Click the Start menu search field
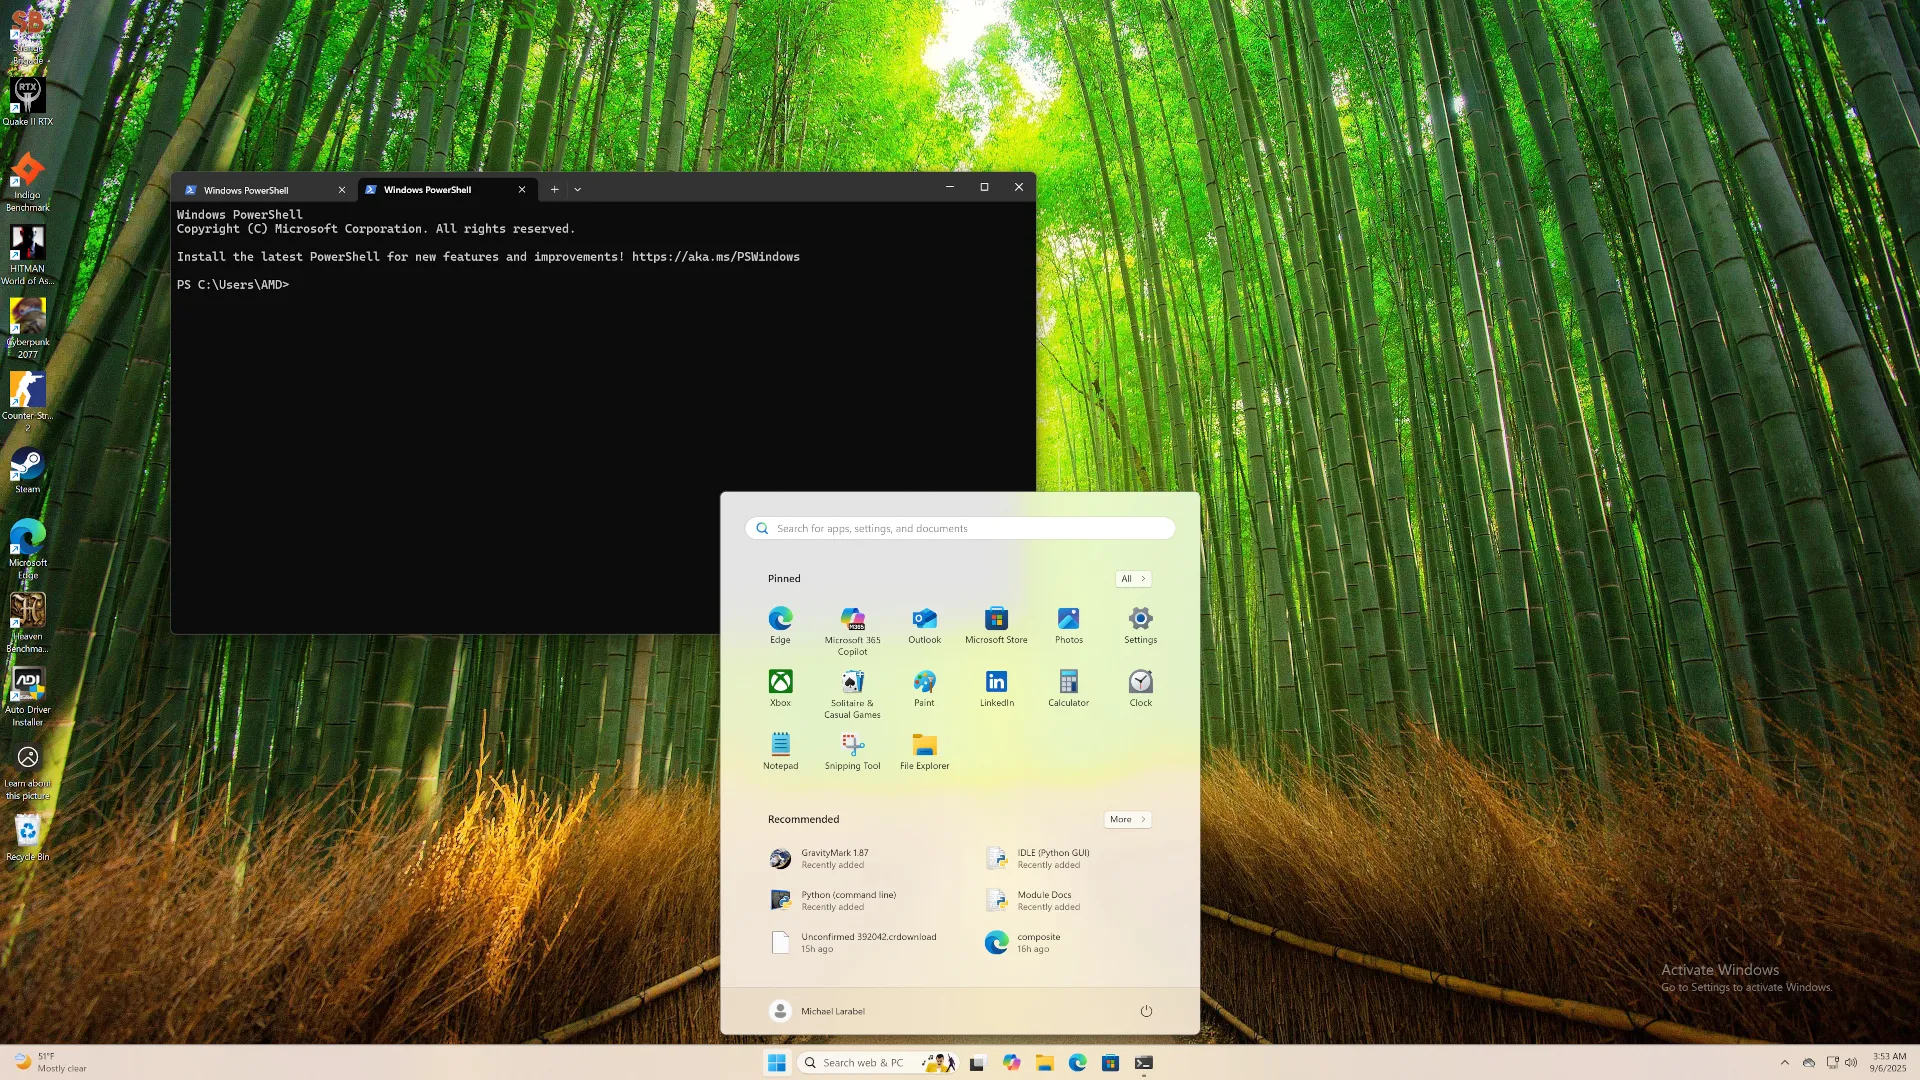Viewport: 1920px width, 1080px height. (960, 528)
